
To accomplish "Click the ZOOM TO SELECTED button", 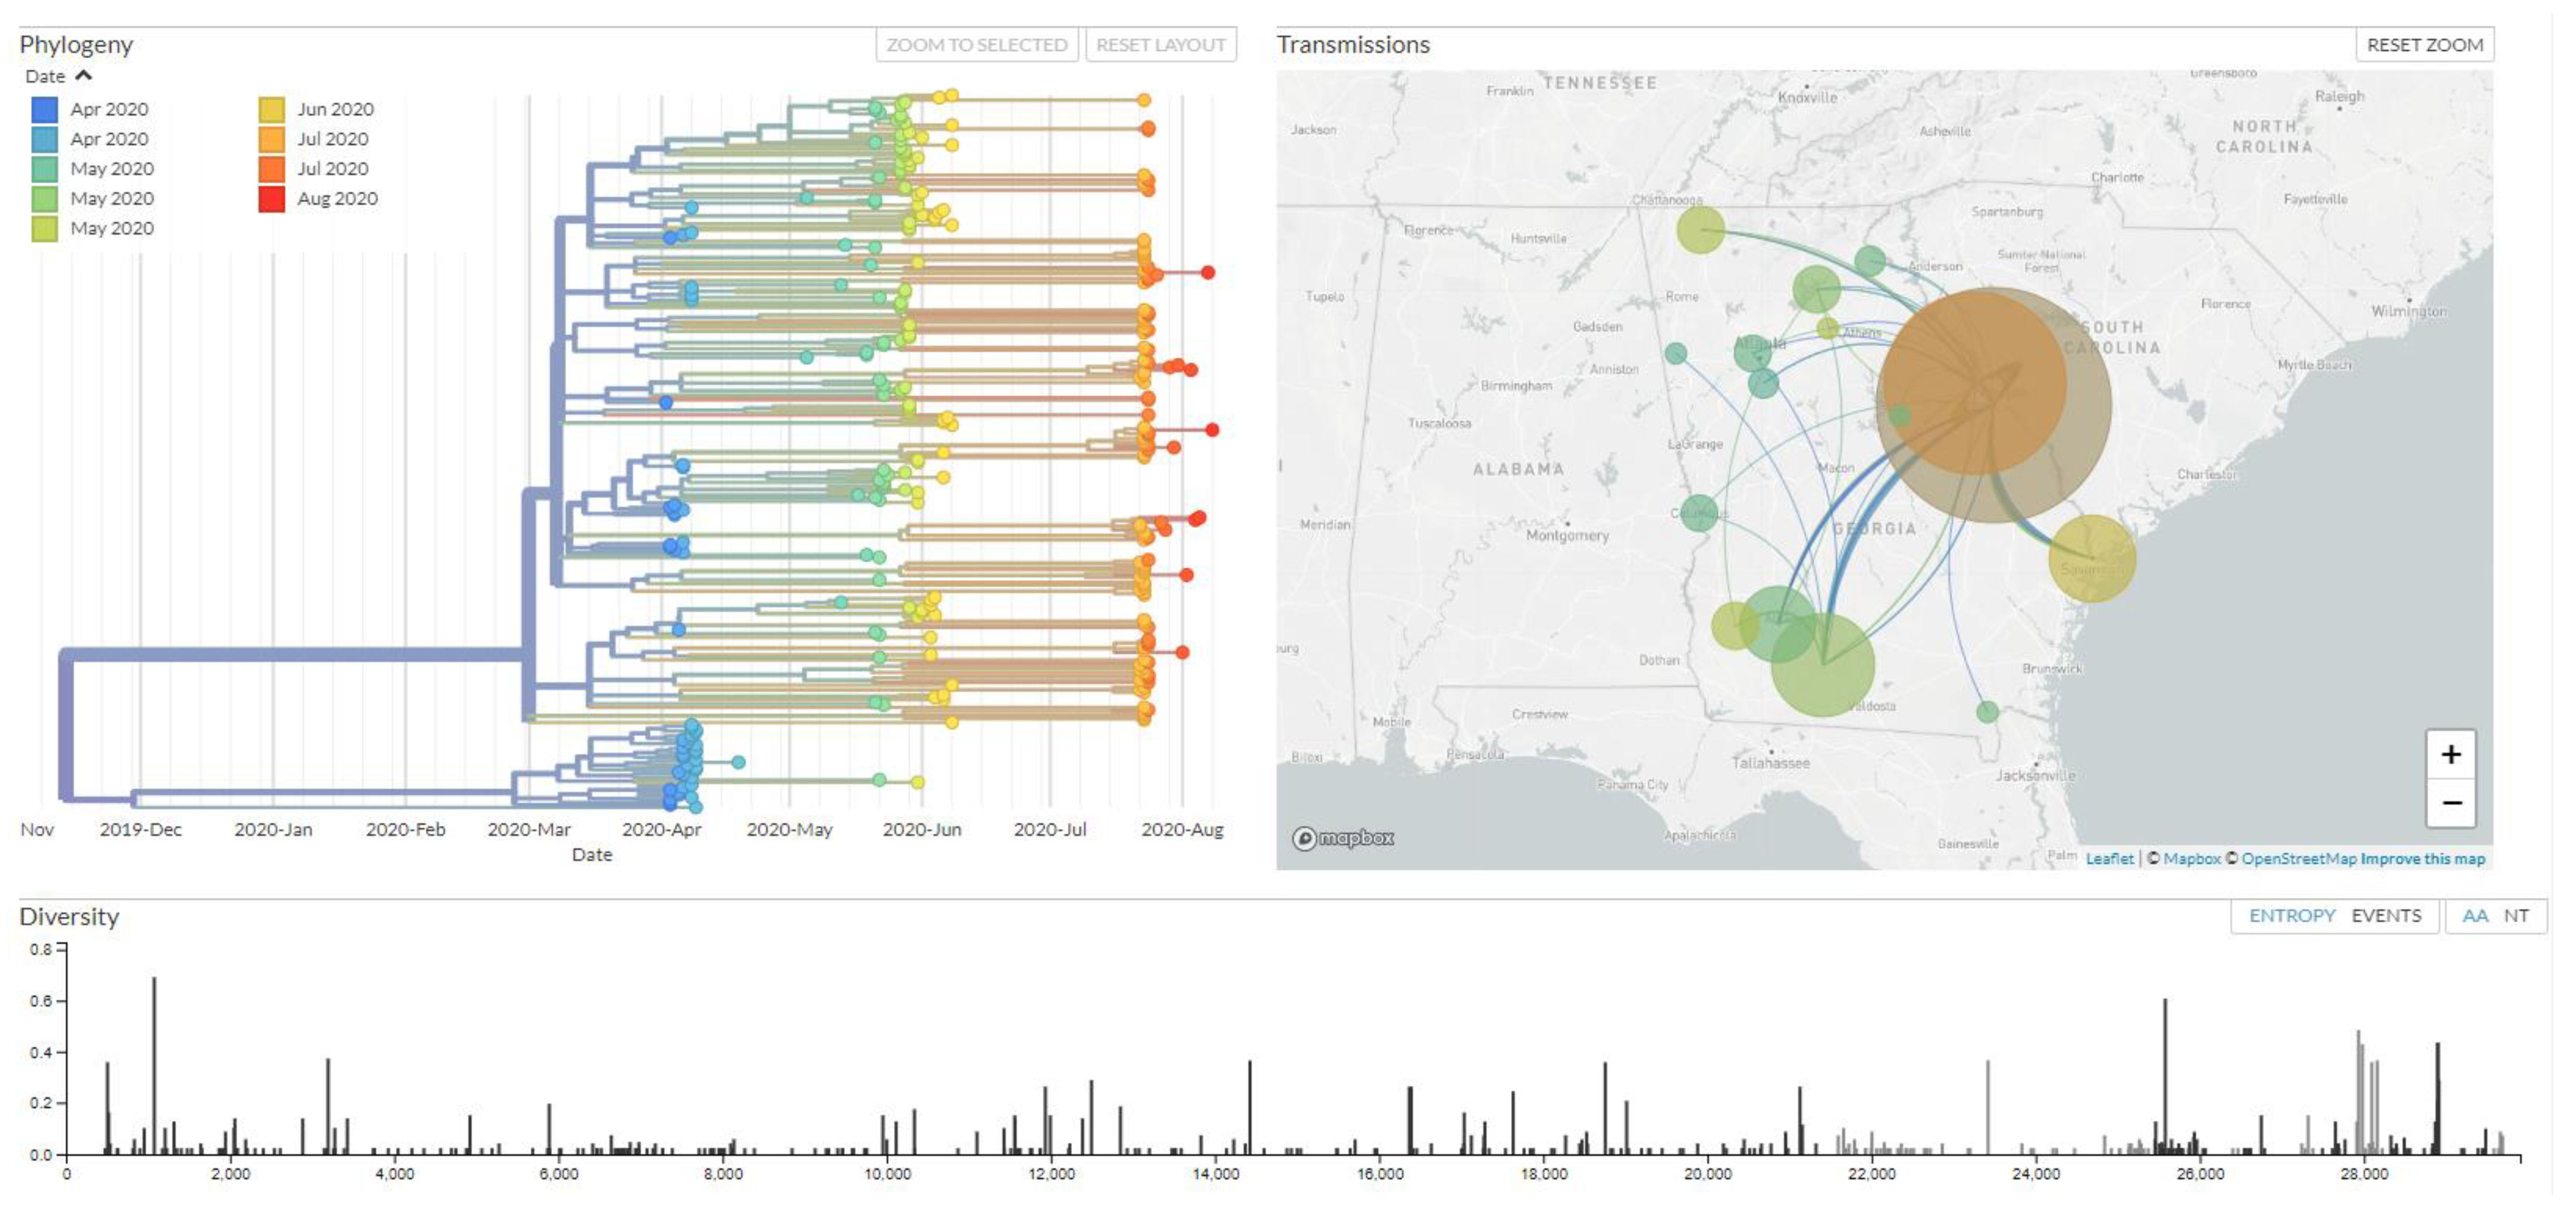I will click(x=976, y=44).
